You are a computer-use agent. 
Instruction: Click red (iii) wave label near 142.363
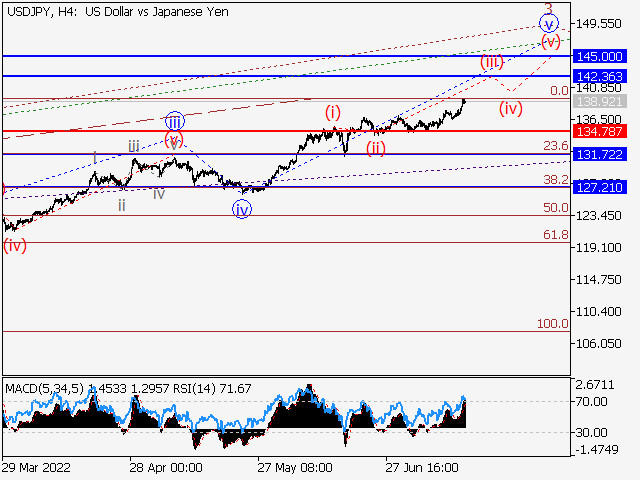491,62
